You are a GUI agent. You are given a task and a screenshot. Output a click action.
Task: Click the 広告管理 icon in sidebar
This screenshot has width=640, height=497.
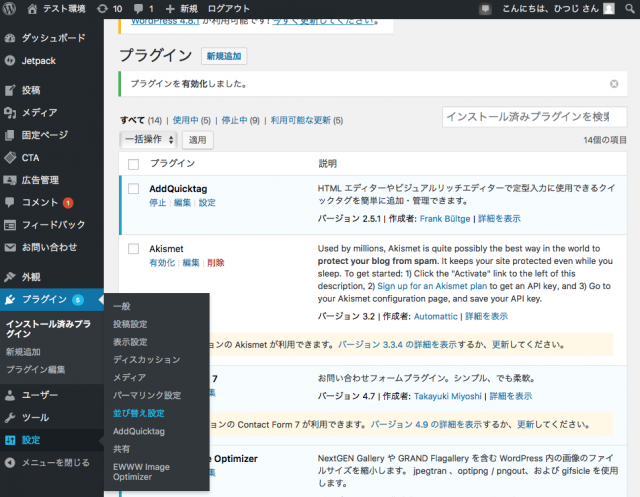[10, 180]
